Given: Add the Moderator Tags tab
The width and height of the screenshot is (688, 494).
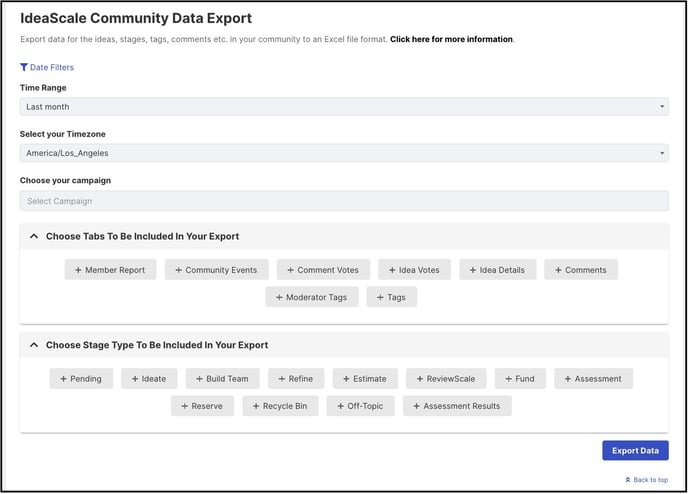Looking at the screenshot, I should coord(312,297).
